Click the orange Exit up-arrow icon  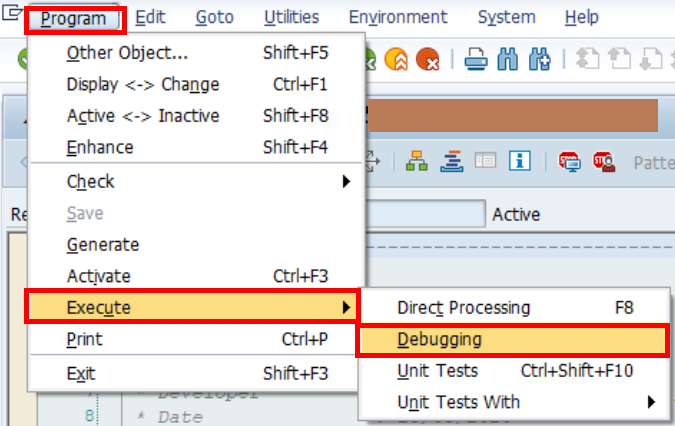point(396,59)
